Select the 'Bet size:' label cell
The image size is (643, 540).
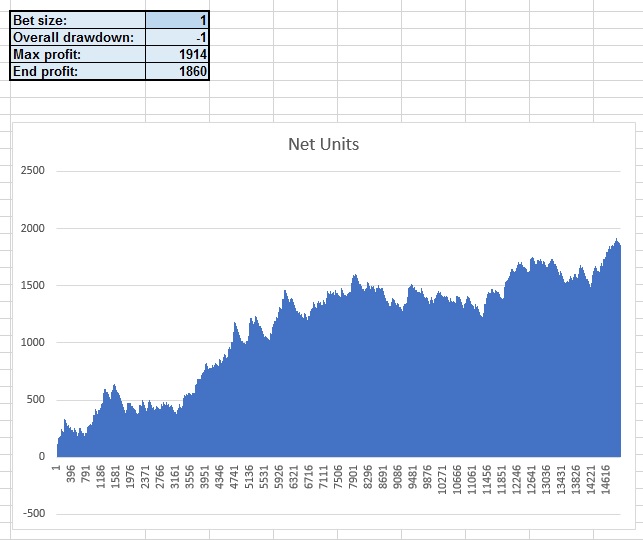pyautogui.click(x=77, y=21)
